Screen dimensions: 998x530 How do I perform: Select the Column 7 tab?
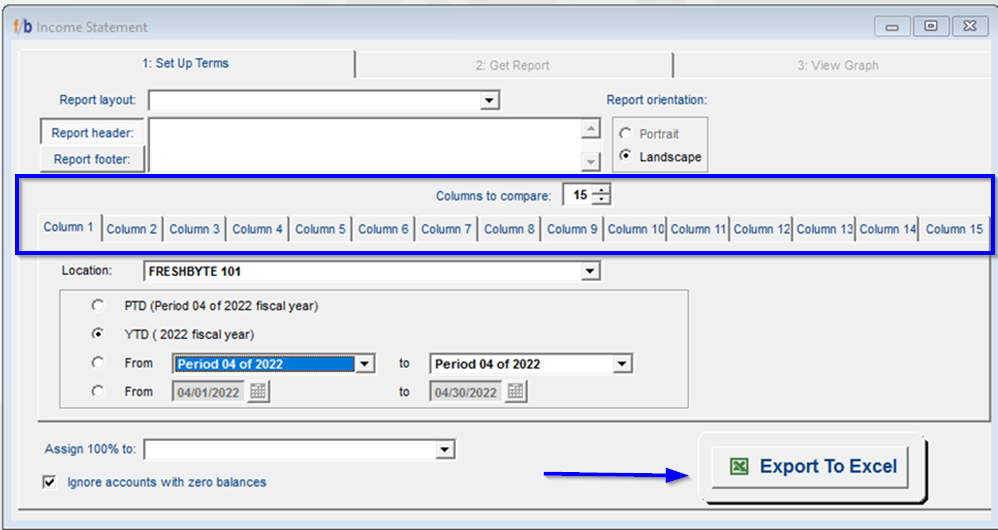(447, 229)
